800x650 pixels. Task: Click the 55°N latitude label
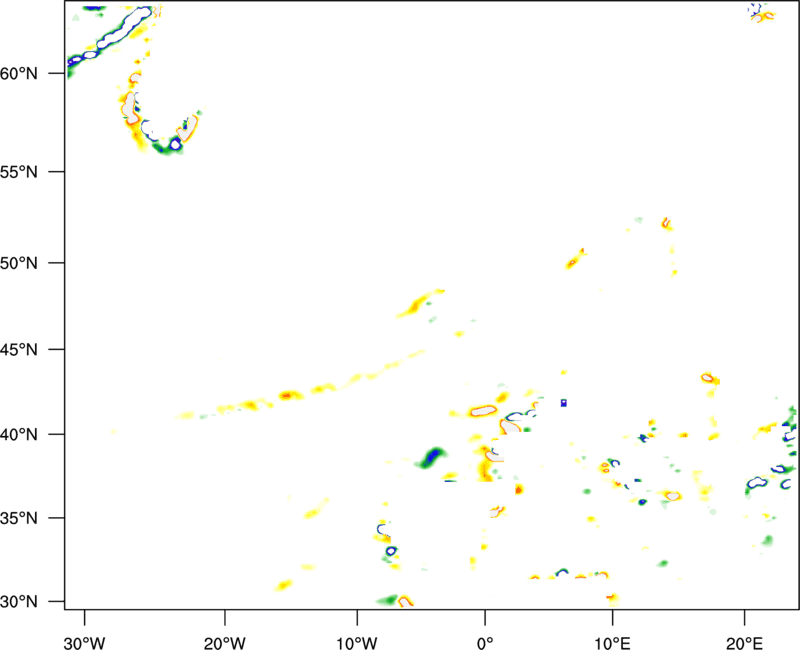19,172
